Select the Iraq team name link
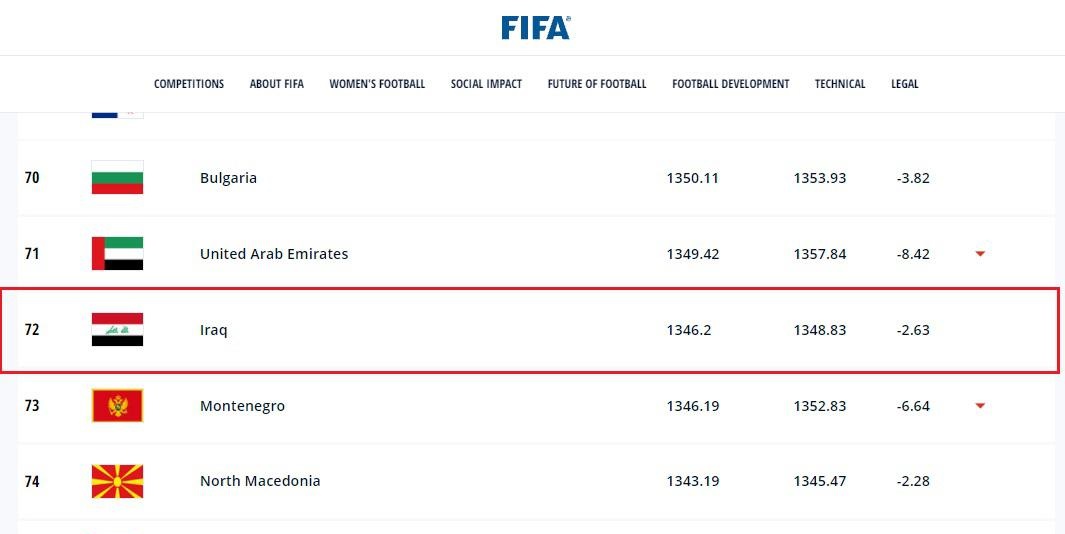Viewport: 1065px width, 534px height. (214, 330)
